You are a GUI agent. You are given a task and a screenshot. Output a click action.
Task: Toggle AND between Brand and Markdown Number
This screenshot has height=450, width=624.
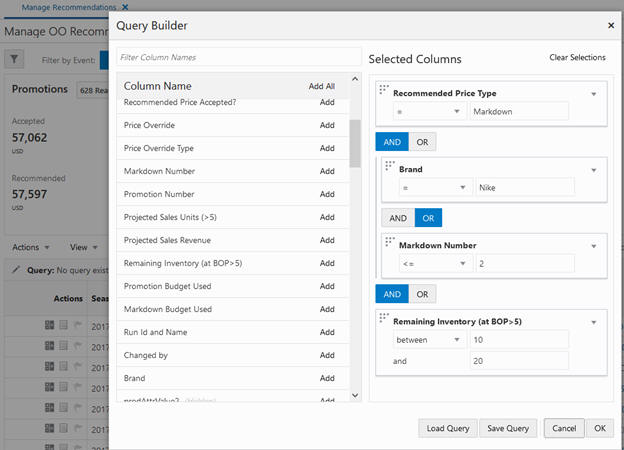398,218
